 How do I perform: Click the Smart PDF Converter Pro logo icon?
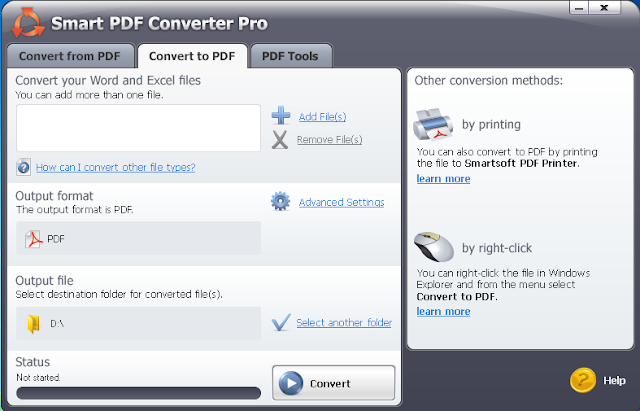(28, 22)
